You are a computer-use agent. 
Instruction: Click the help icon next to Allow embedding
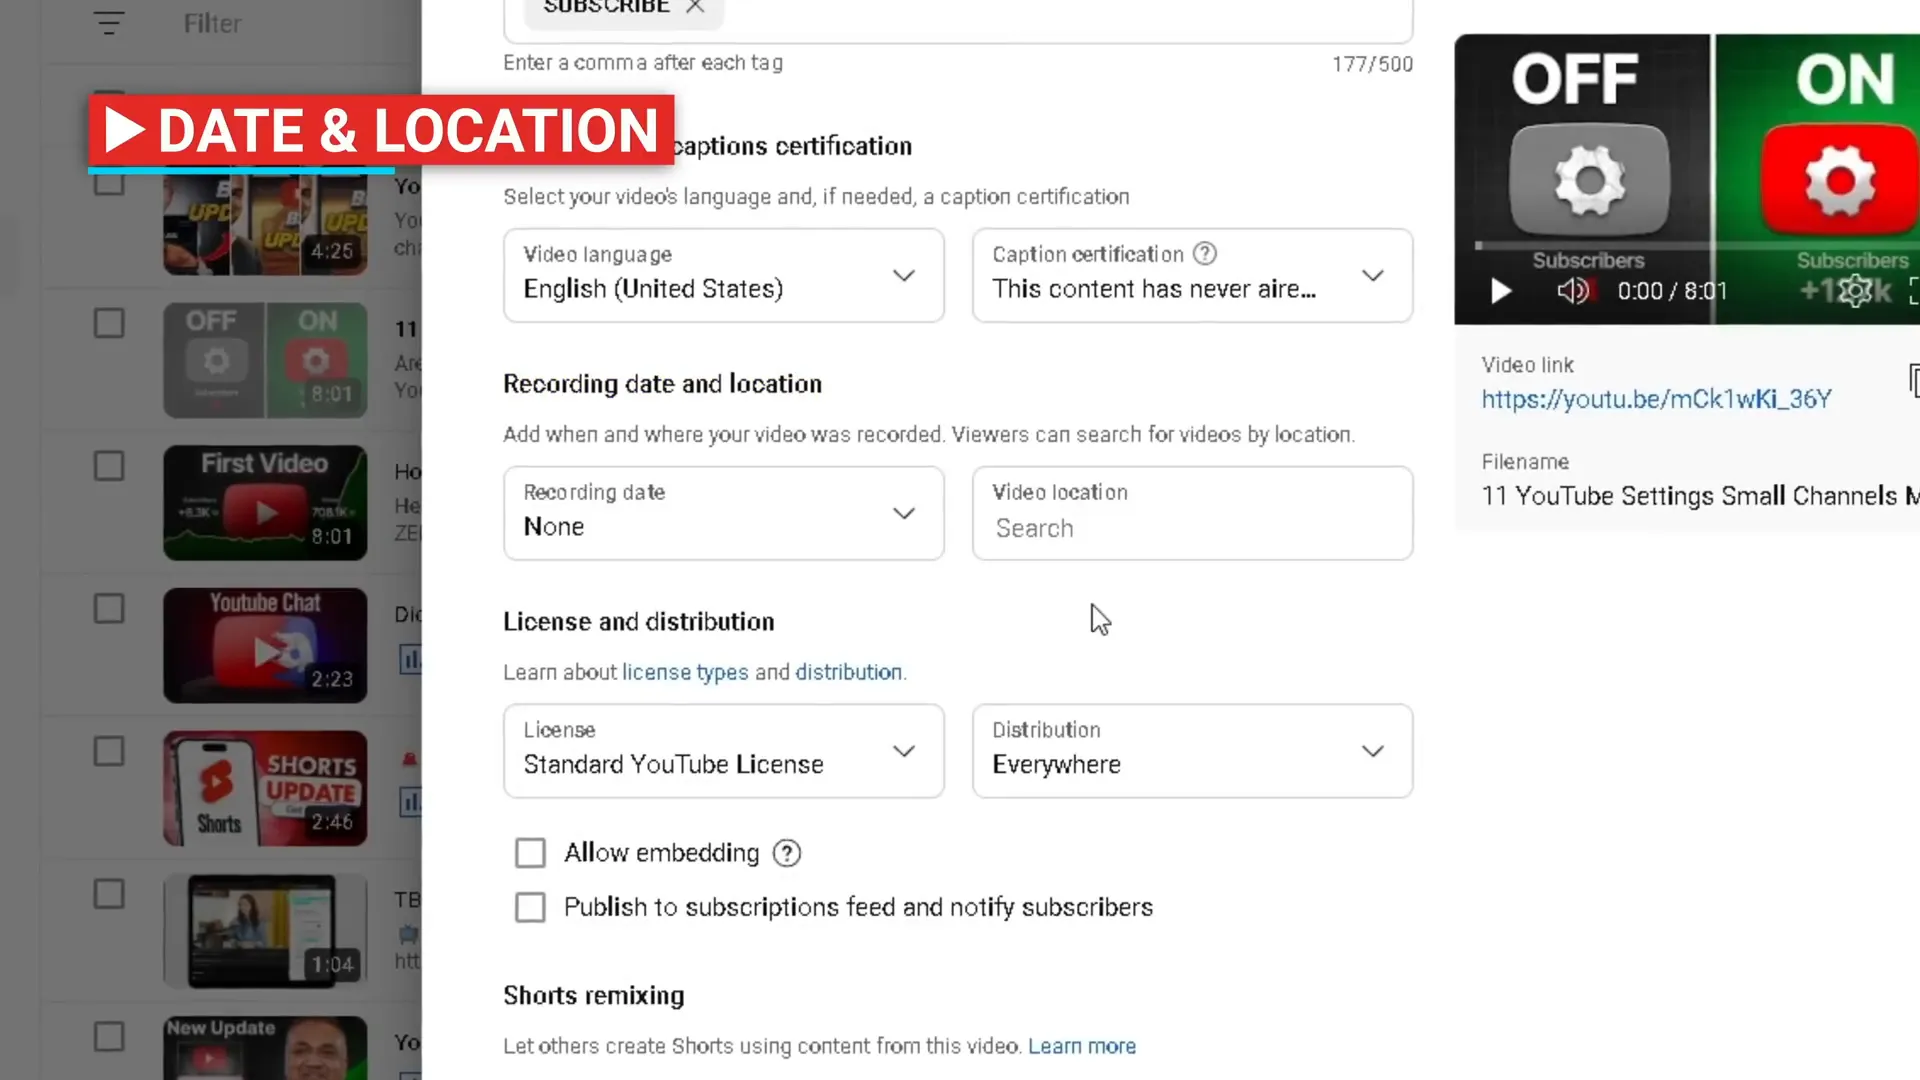786,852
